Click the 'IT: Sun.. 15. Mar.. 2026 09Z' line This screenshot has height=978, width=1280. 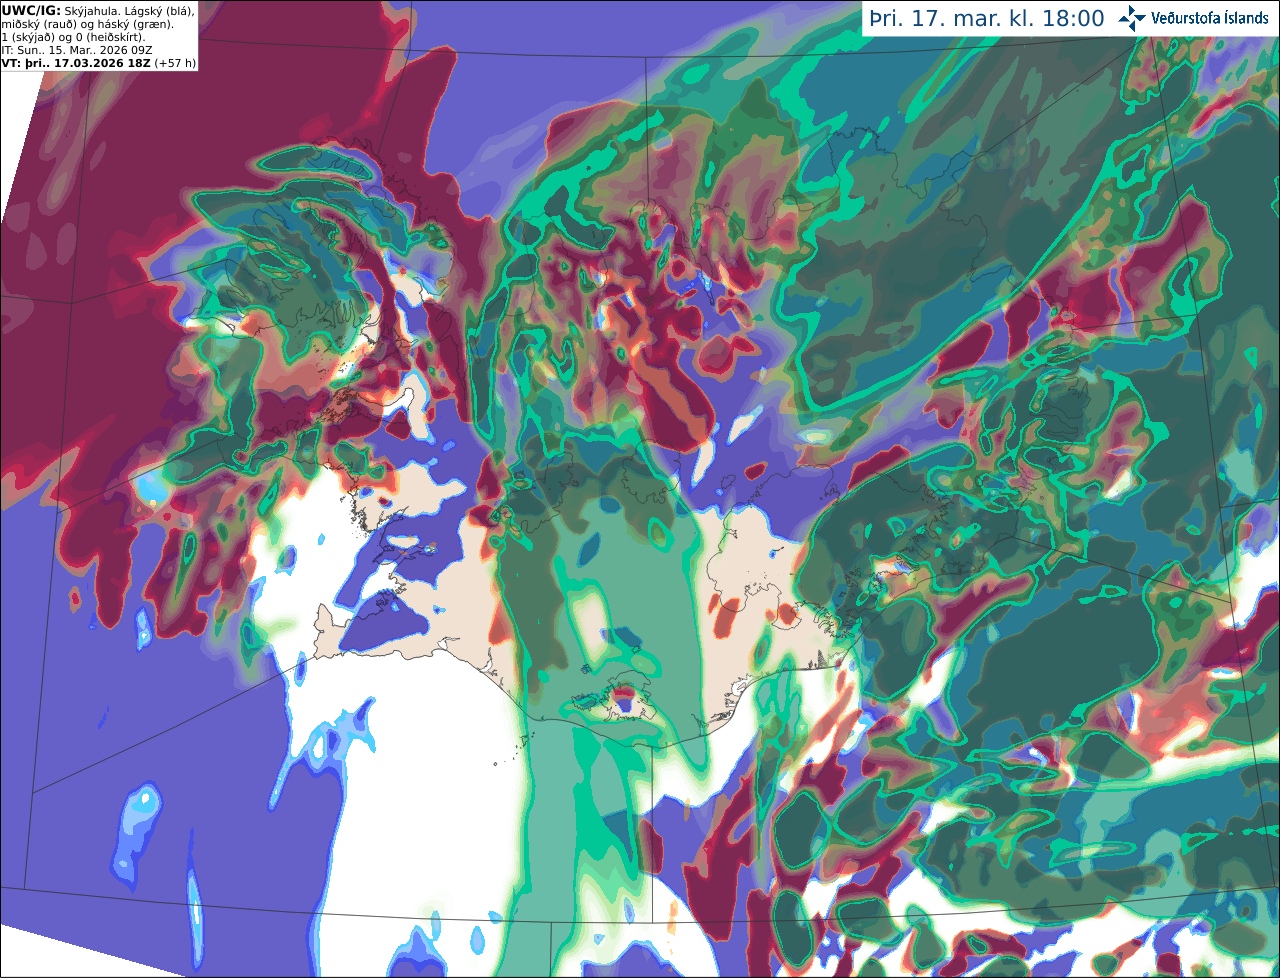pyautogui.click(x=77, y=50)
